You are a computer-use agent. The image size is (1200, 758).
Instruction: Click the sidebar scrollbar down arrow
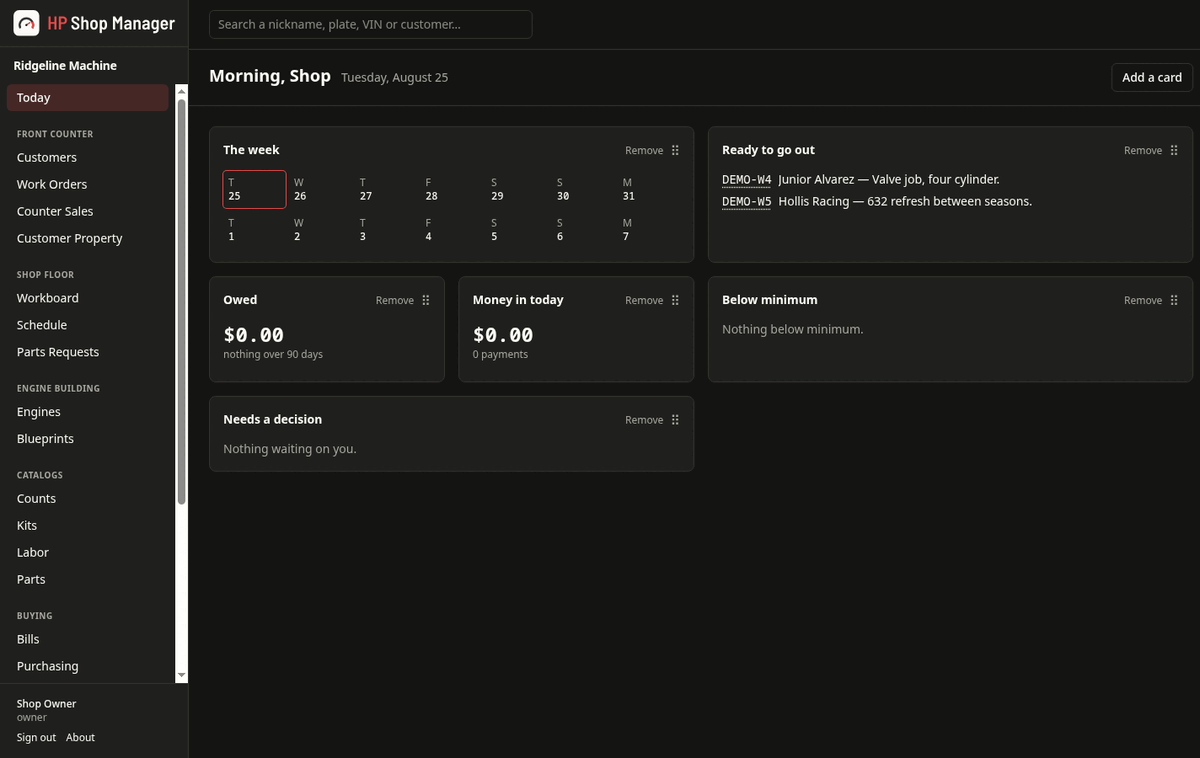coord(181,676)
